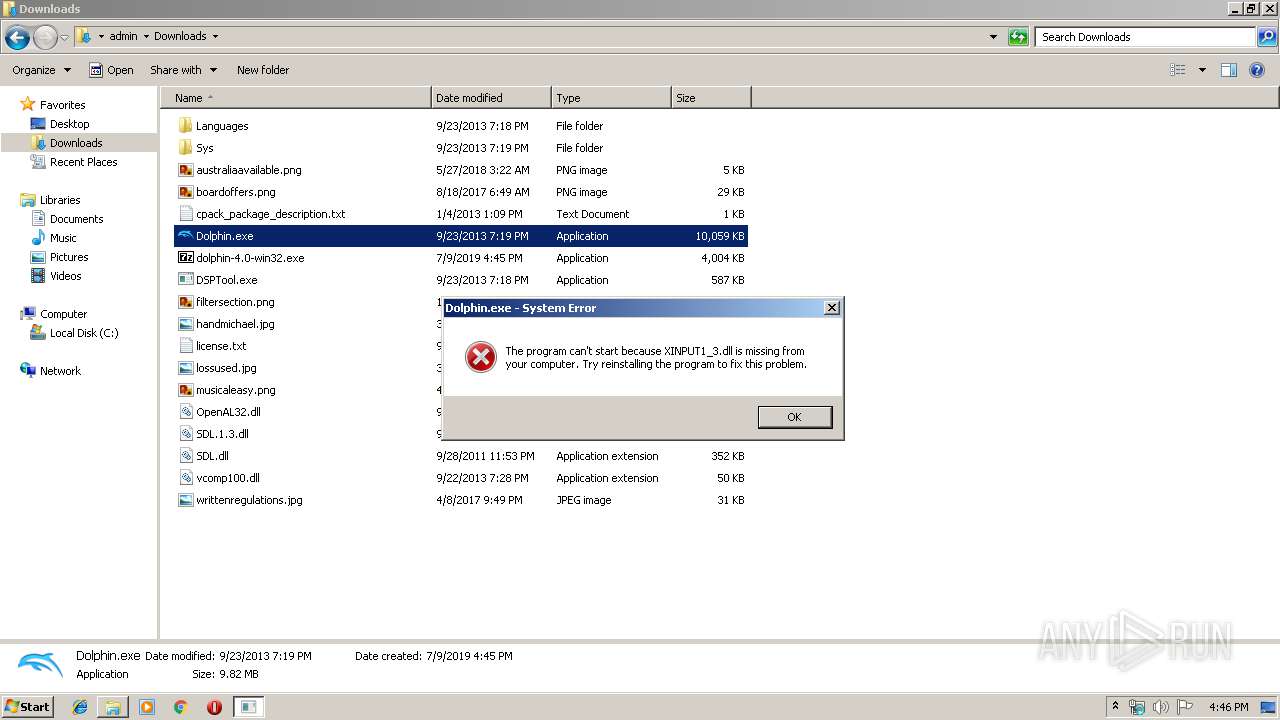Viewport: 1280px width, 720px height.
Task: Click the Search Downloads field
Action: (x=1146, y=37)
